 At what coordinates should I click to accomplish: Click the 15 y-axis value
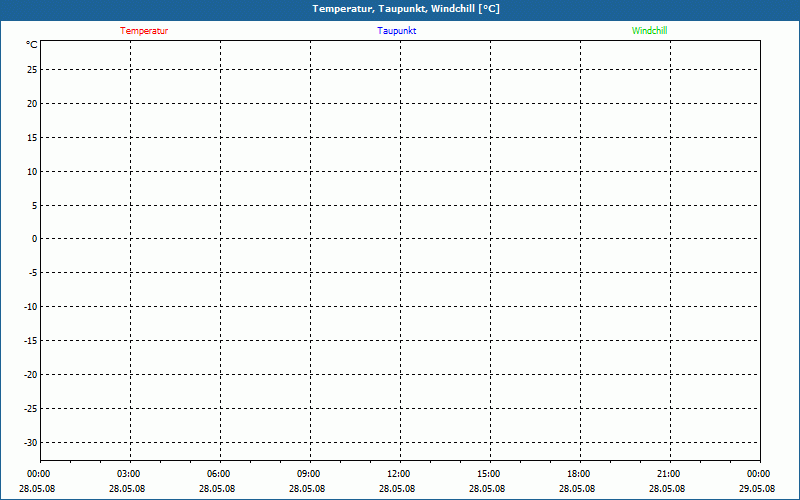pyautogui.click(x=32, y=138)
